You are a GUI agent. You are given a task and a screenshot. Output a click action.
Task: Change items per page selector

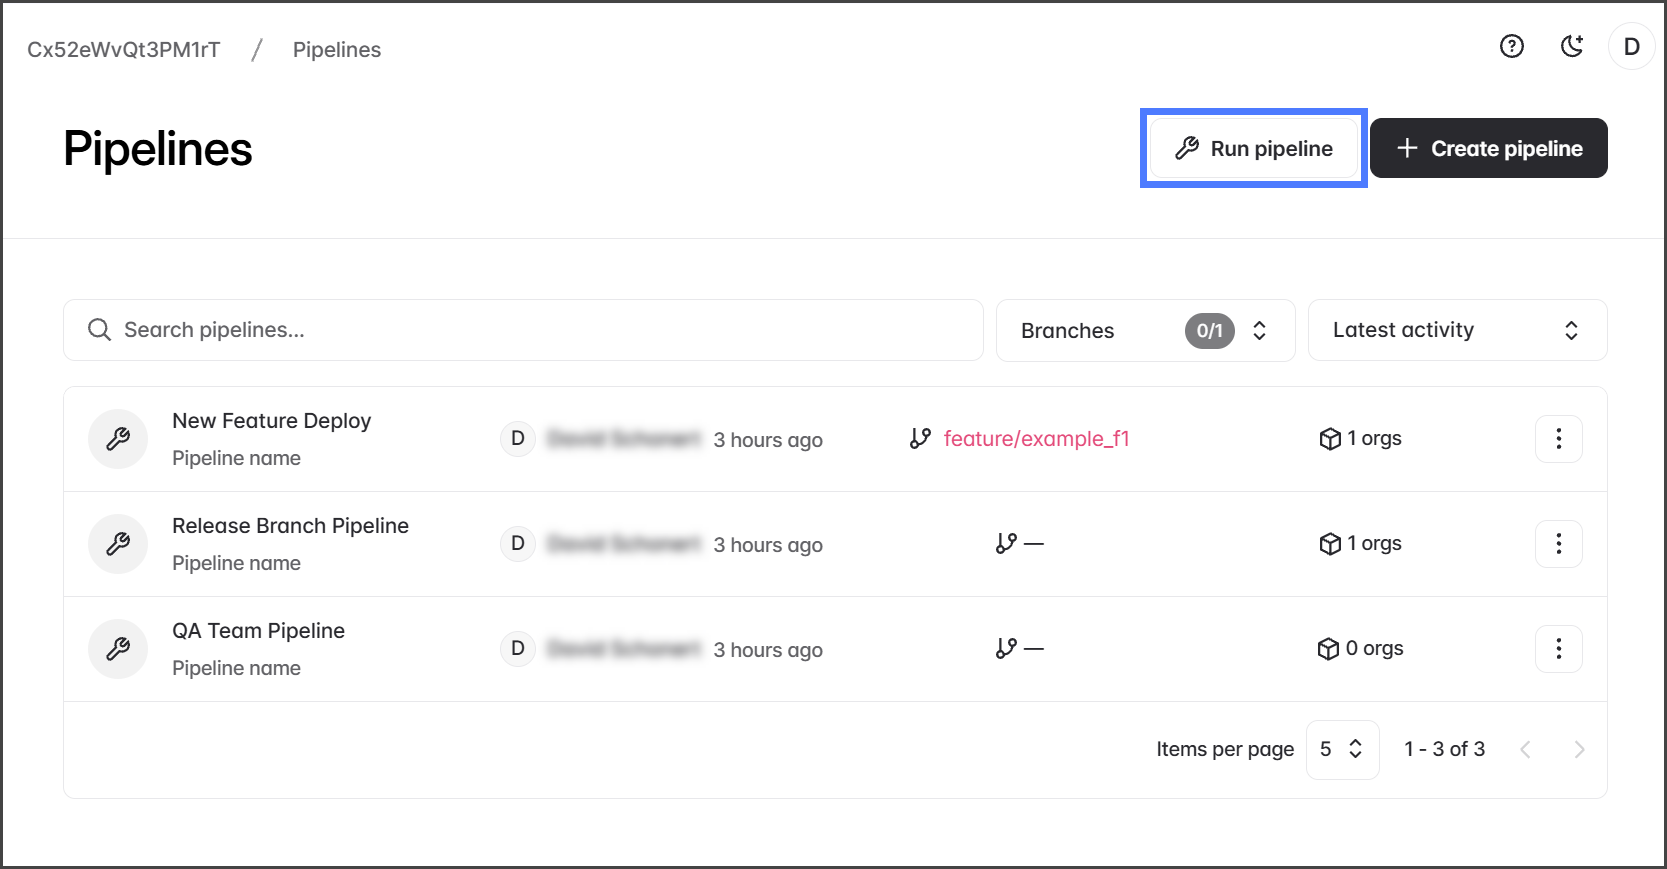(x=1342, y=749)
